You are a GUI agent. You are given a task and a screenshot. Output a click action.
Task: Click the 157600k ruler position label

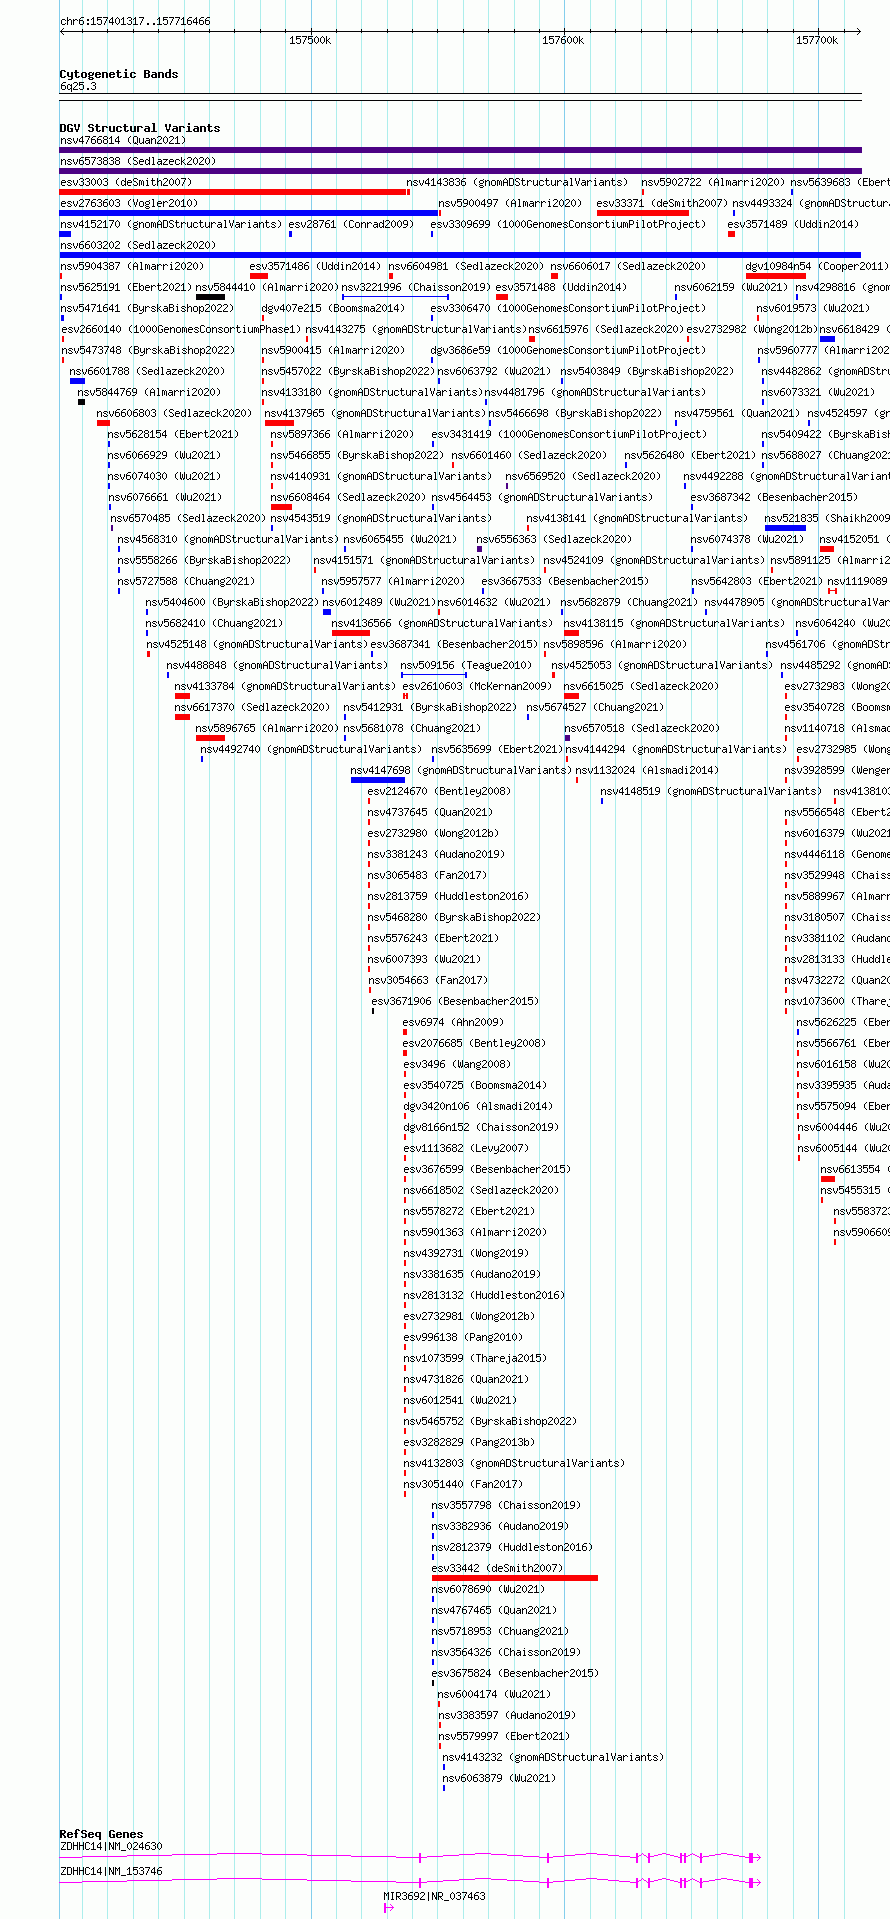[563, 40]
